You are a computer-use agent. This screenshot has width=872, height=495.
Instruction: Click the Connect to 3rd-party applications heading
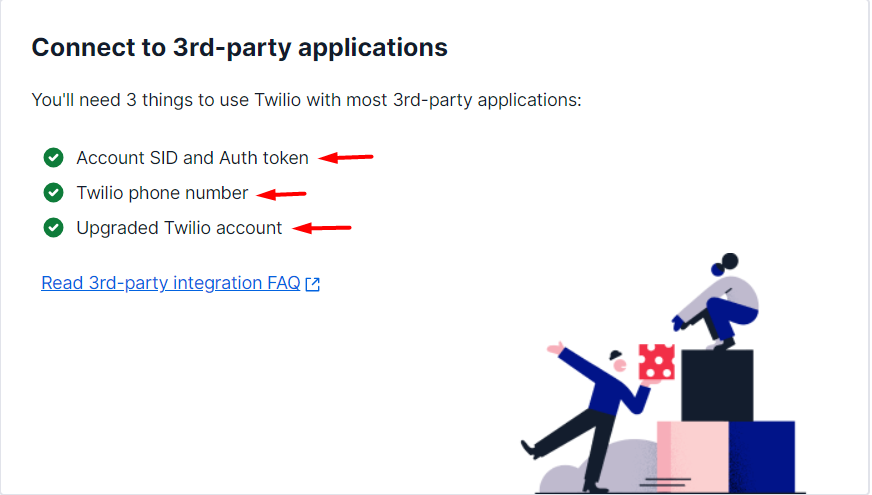[239, 47]
